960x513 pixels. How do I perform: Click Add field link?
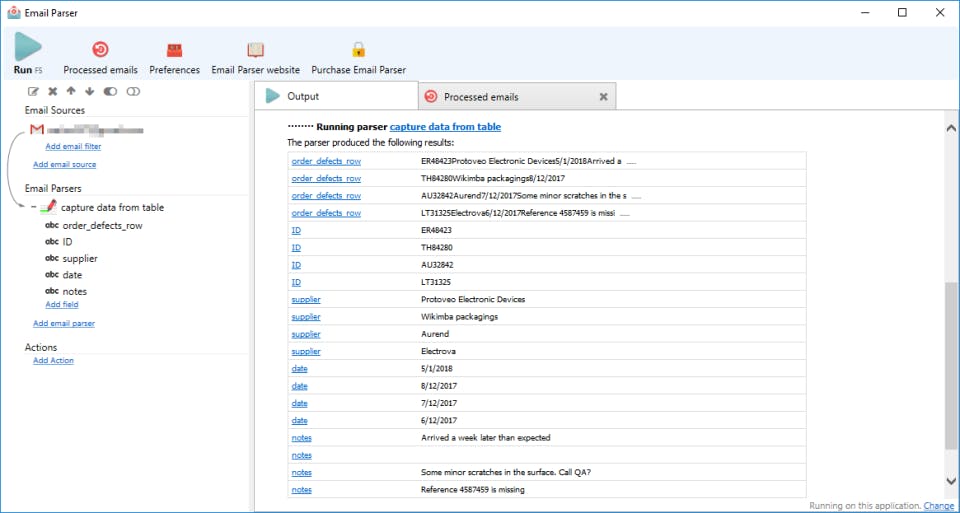click(62, 304)
